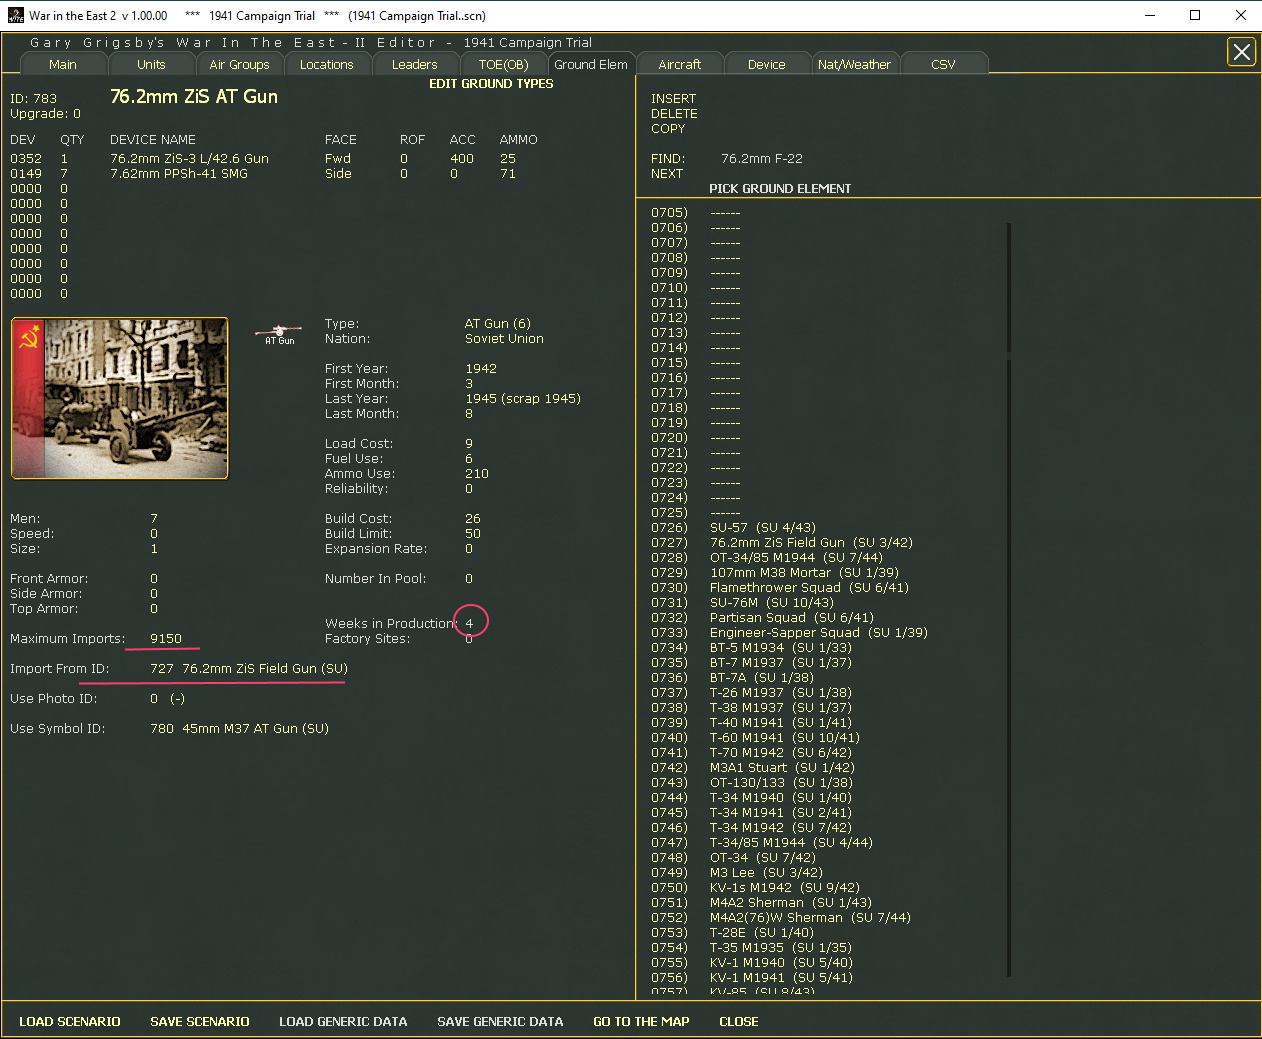Screen dimensions: 1262x1039
Task: Close the editor with the X icon
Action: pyautogui.click(x=1241, y=52)
